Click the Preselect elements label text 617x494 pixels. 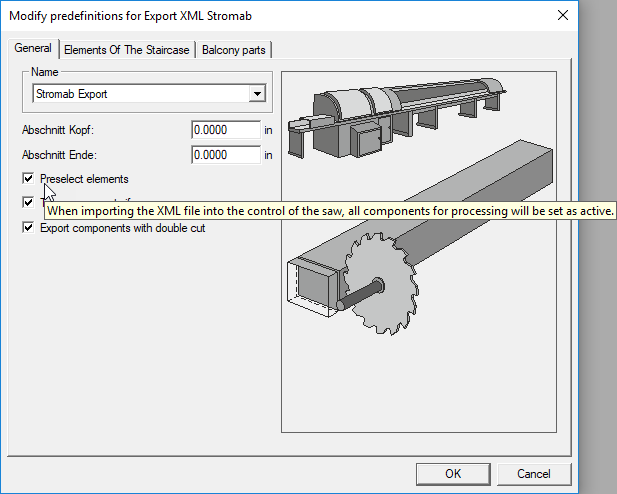84,179
